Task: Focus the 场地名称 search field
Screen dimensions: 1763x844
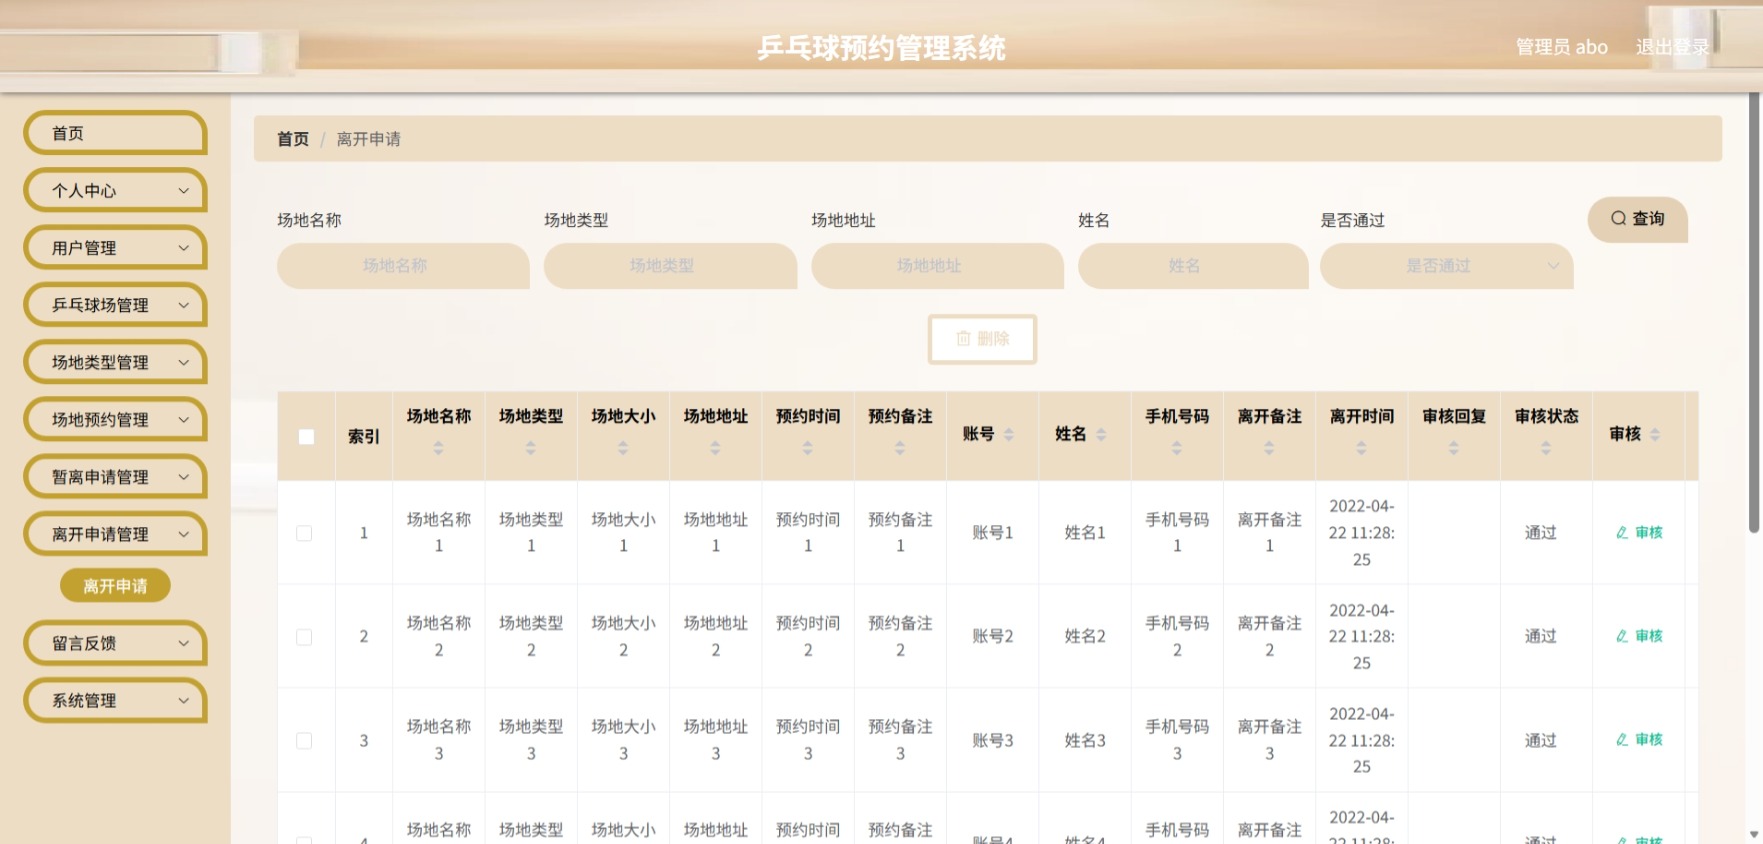Action: point(403,266)
